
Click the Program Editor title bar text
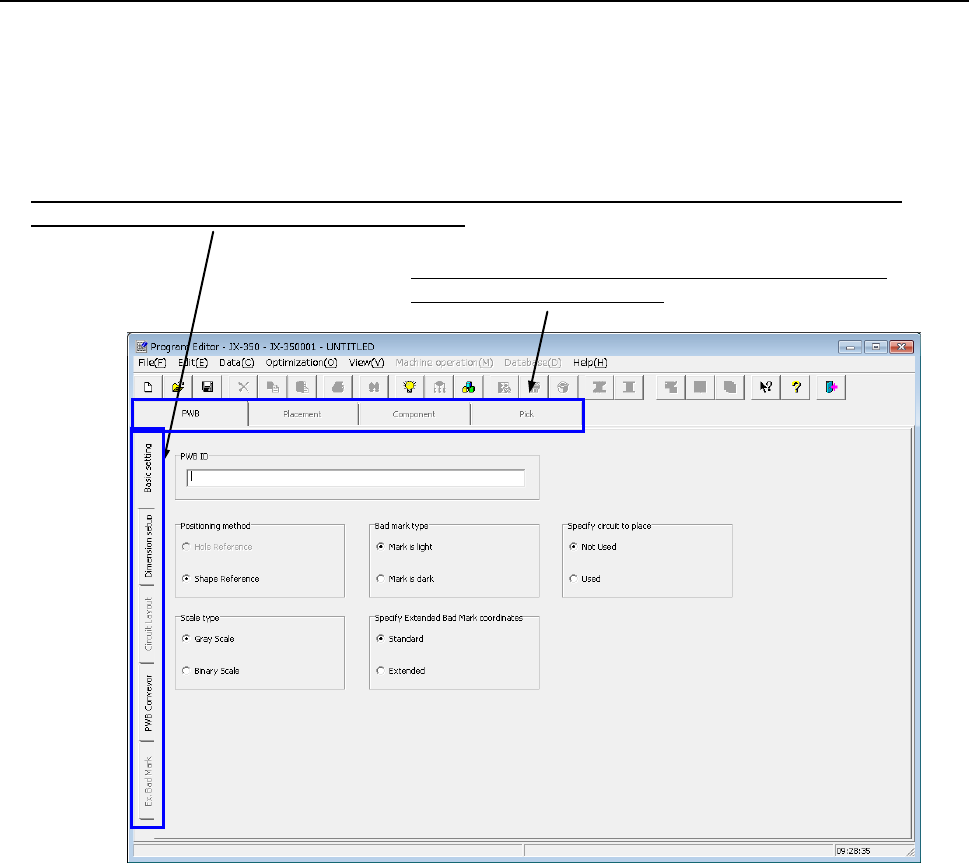click(x=262, y=347)
